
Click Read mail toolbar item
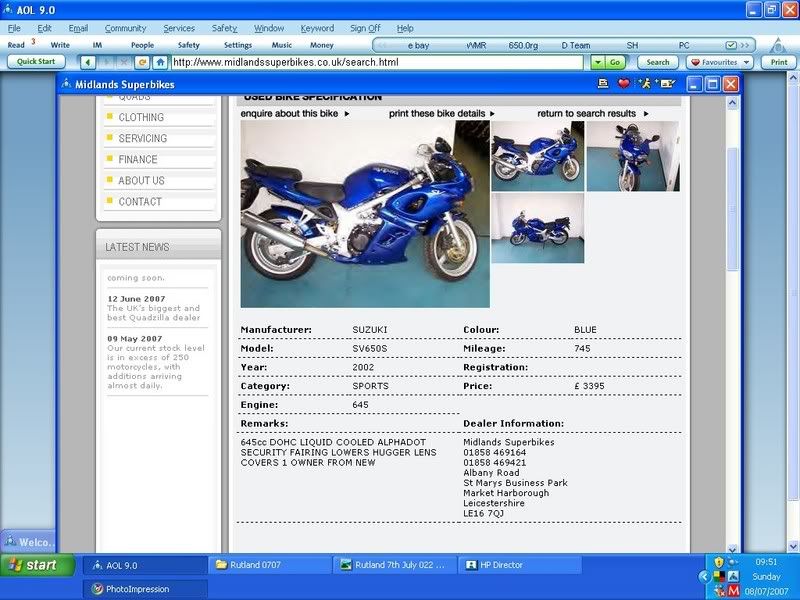(x=16, y=45)
